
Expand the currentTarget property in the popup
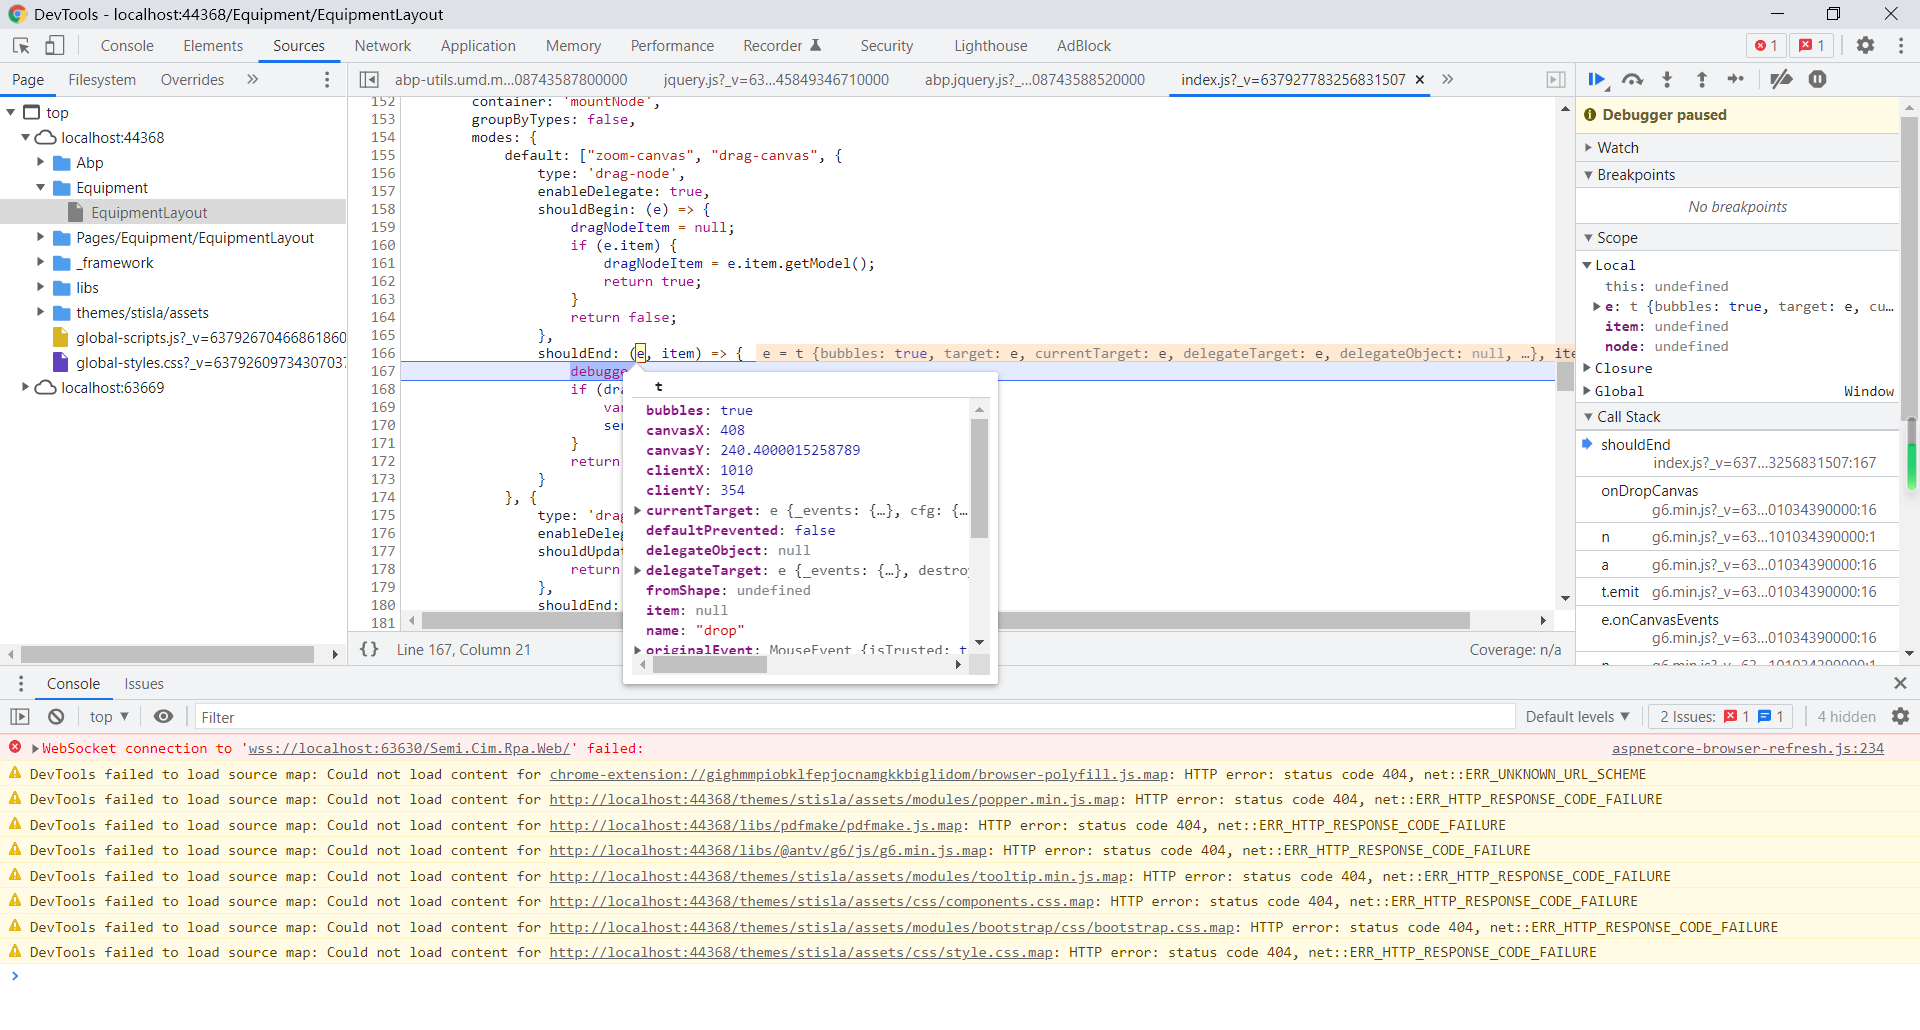coord(638,511)
